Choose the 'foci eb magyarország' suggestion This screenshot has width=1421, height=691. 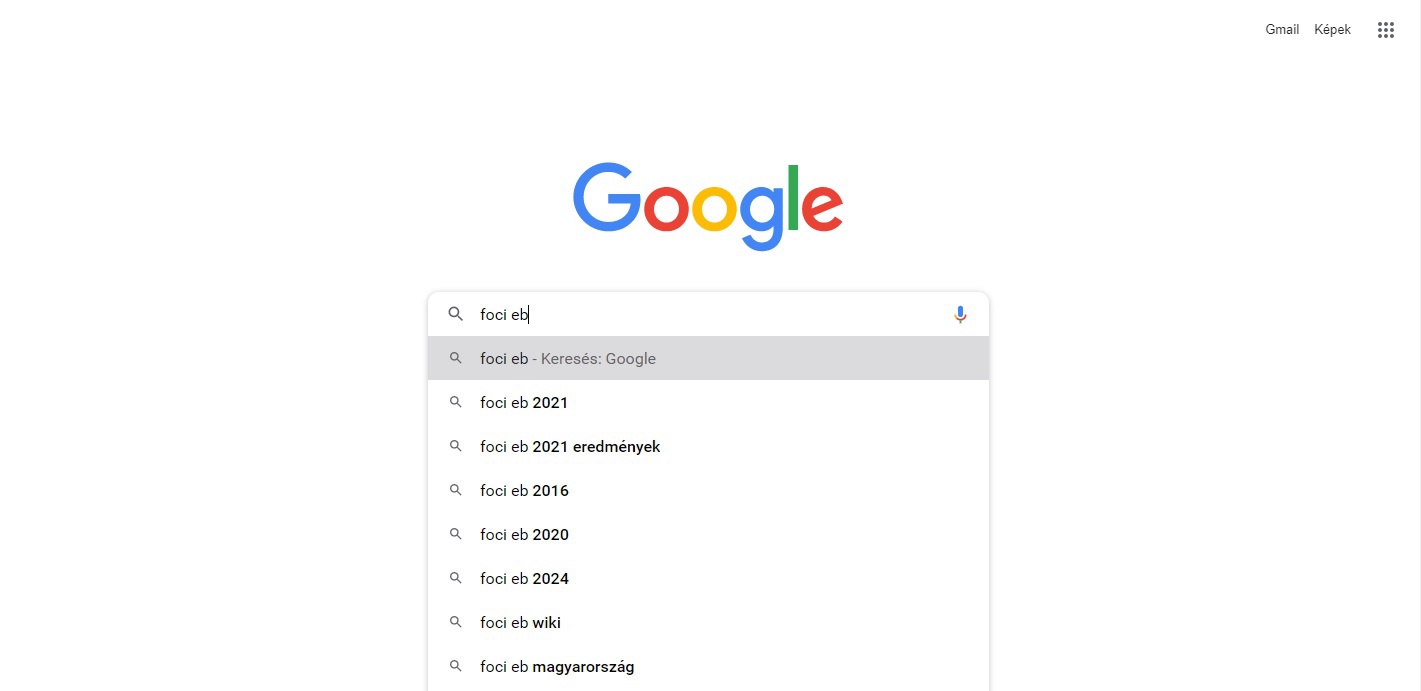click(708, 666)
